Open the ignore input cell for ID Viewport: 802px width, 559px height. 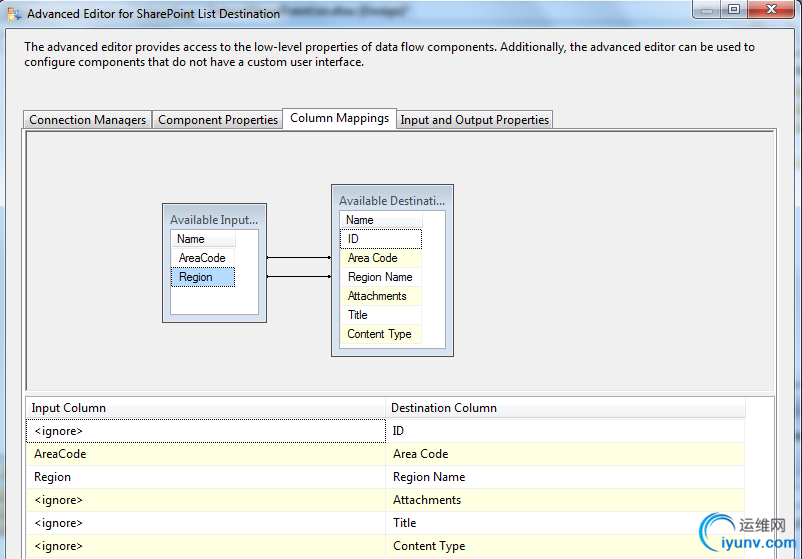pos(206,431)
